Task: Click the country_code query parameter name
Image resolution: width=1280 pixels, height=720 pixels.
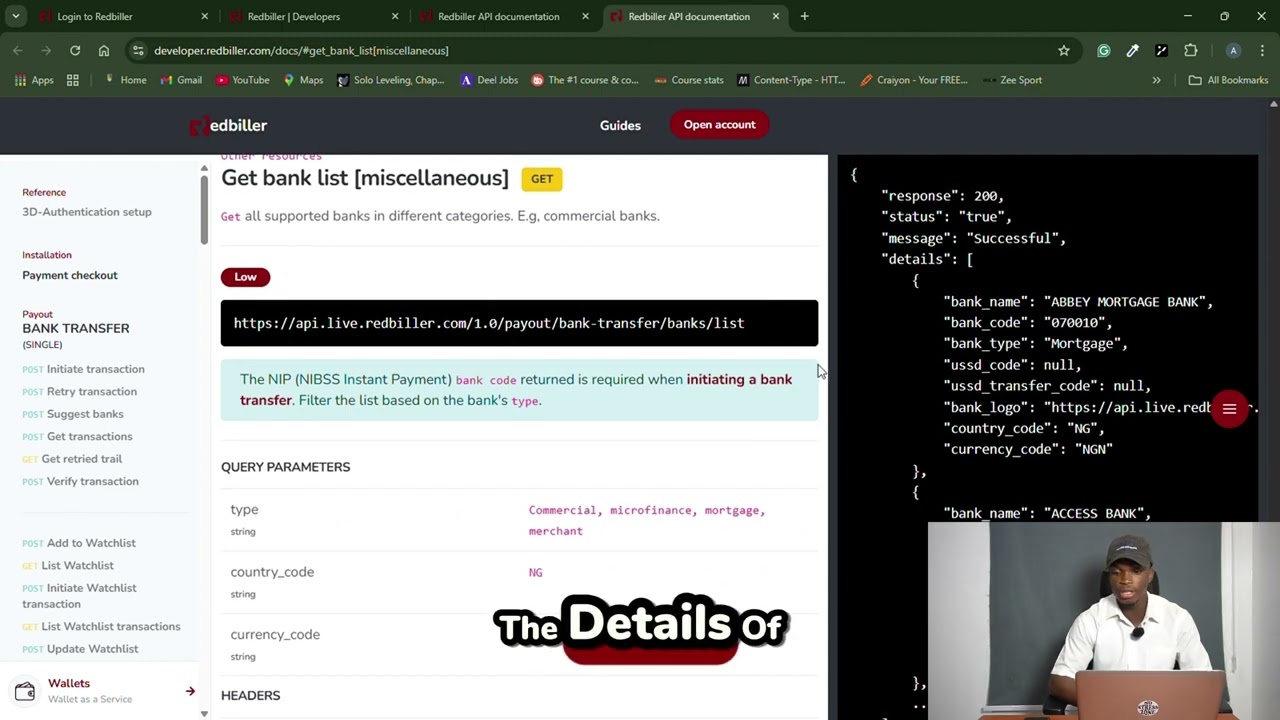Action: (272, 572)
